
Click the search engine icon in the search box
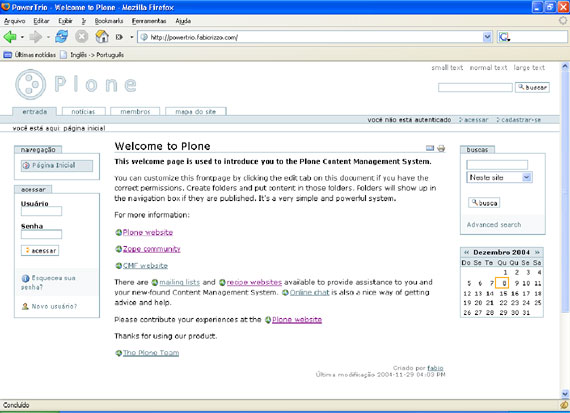click(x=505, y=37)
